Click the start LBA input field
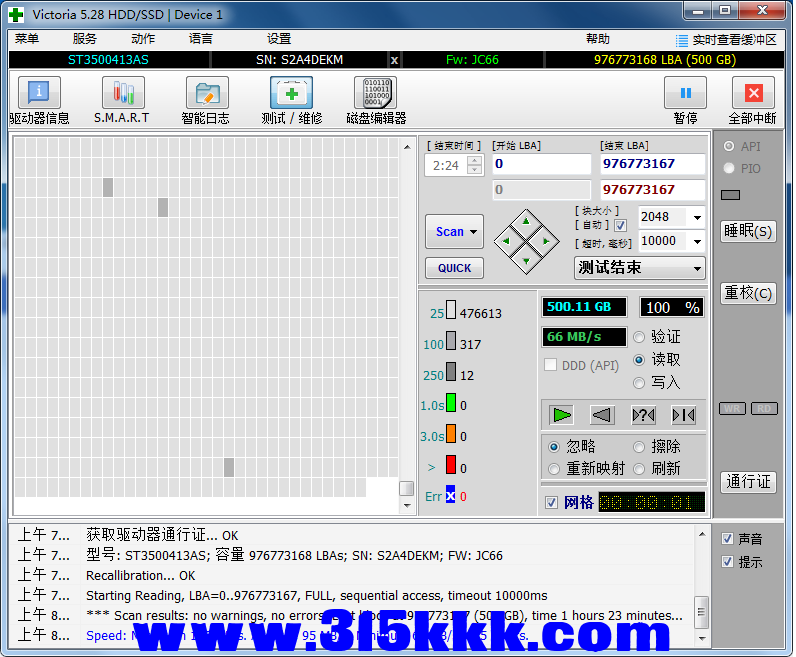Image resolution: width=796 pixels, height=657 pixels. coord(542,164)
